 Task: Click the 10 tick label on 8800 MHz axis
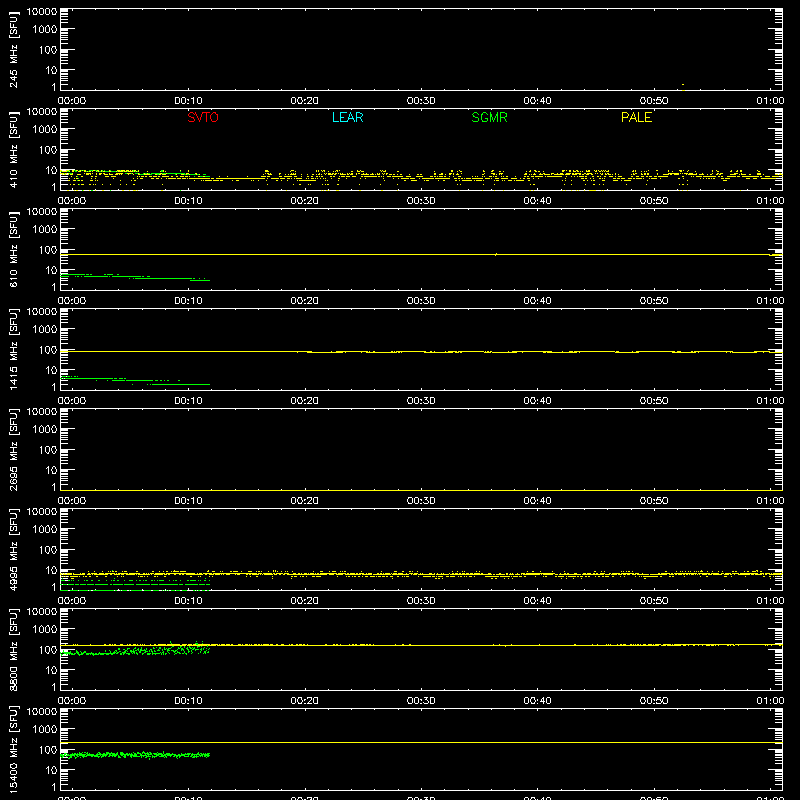(52, 670)
